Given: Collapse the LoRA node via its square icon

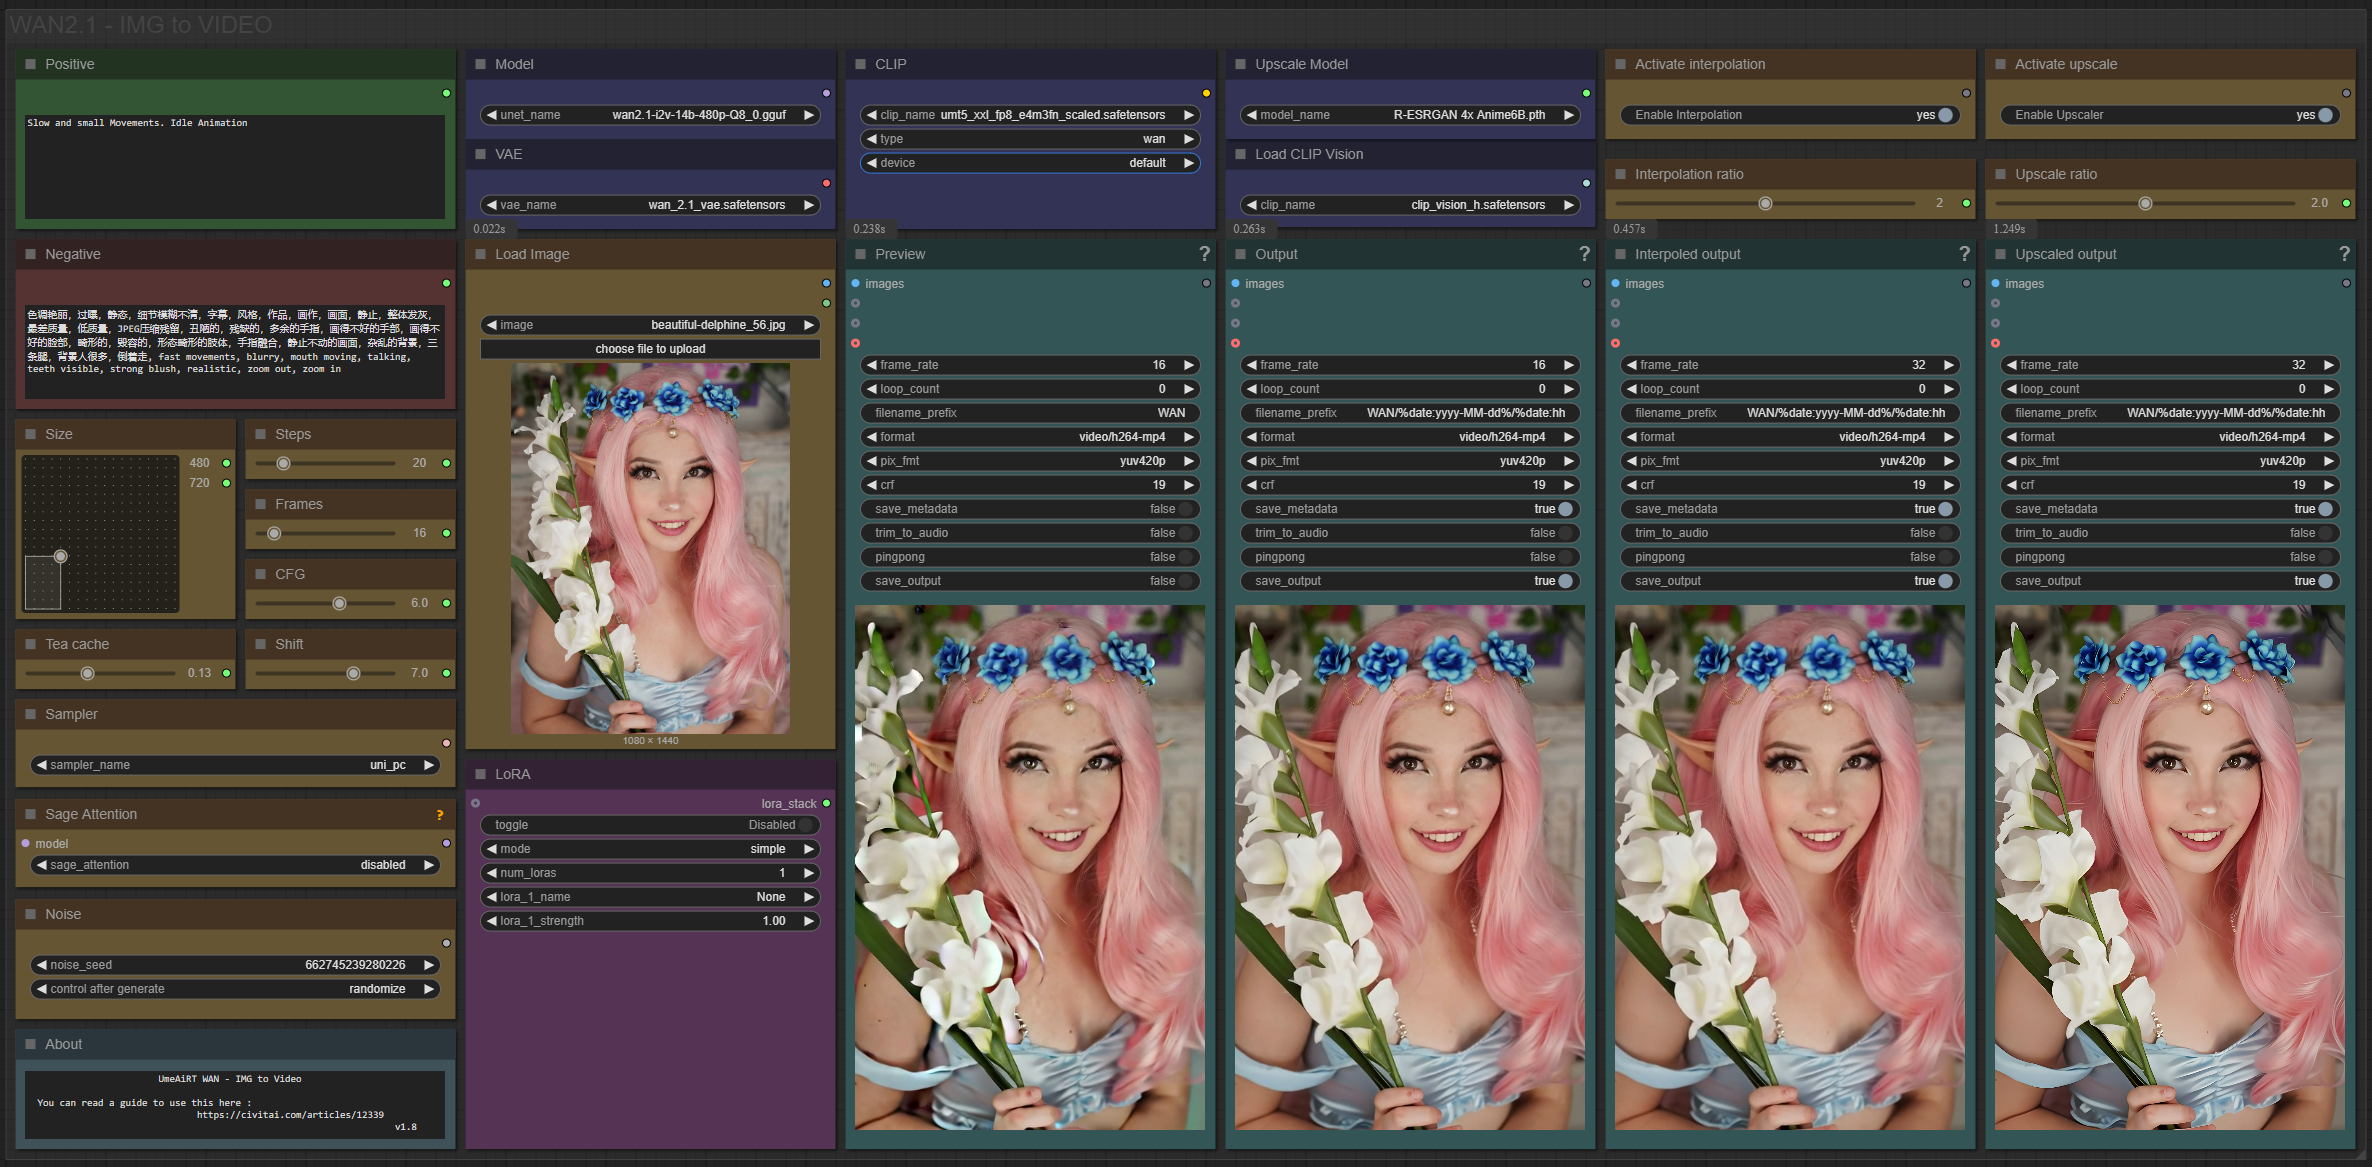Looking at the screenshot, I should [x=481, y=774].
